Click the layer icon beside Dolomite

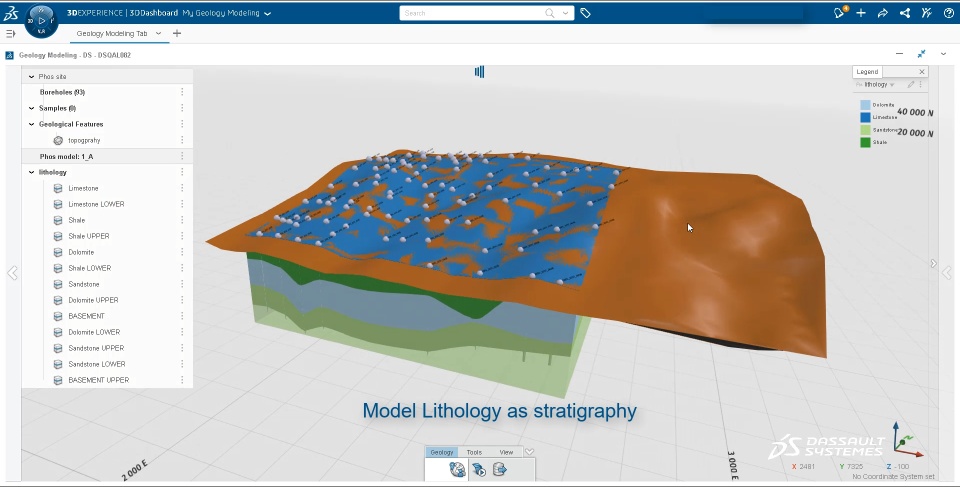coord(58,252)
